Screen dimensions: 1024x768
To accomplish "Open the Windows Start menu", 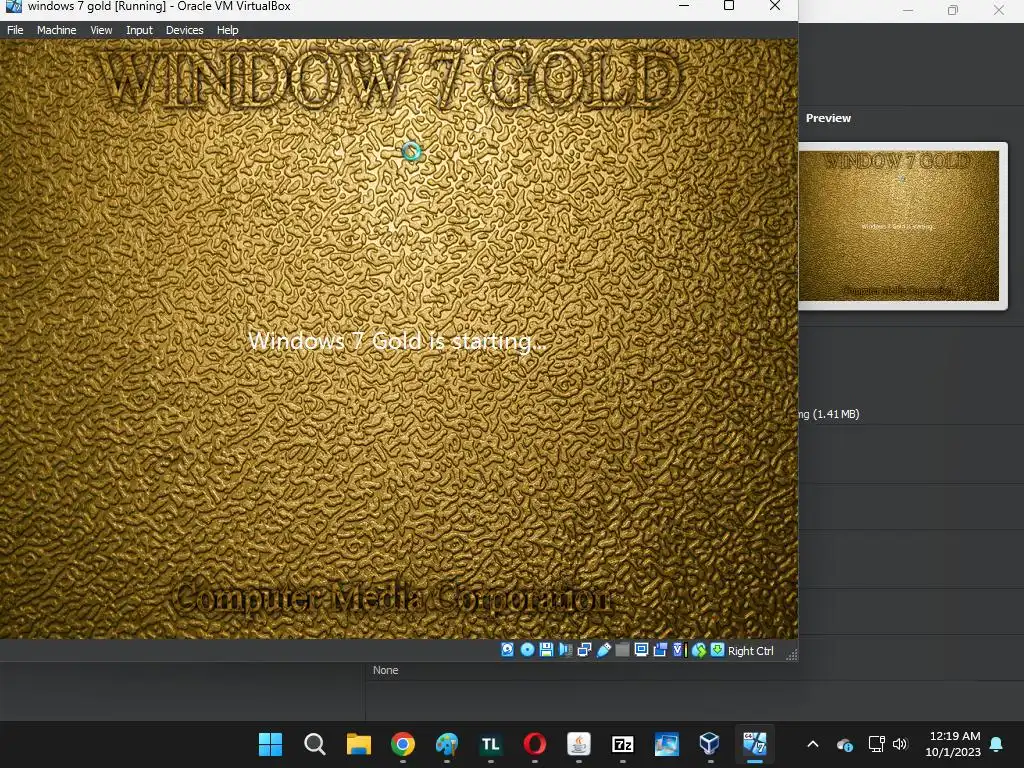I will coord(270,744).
